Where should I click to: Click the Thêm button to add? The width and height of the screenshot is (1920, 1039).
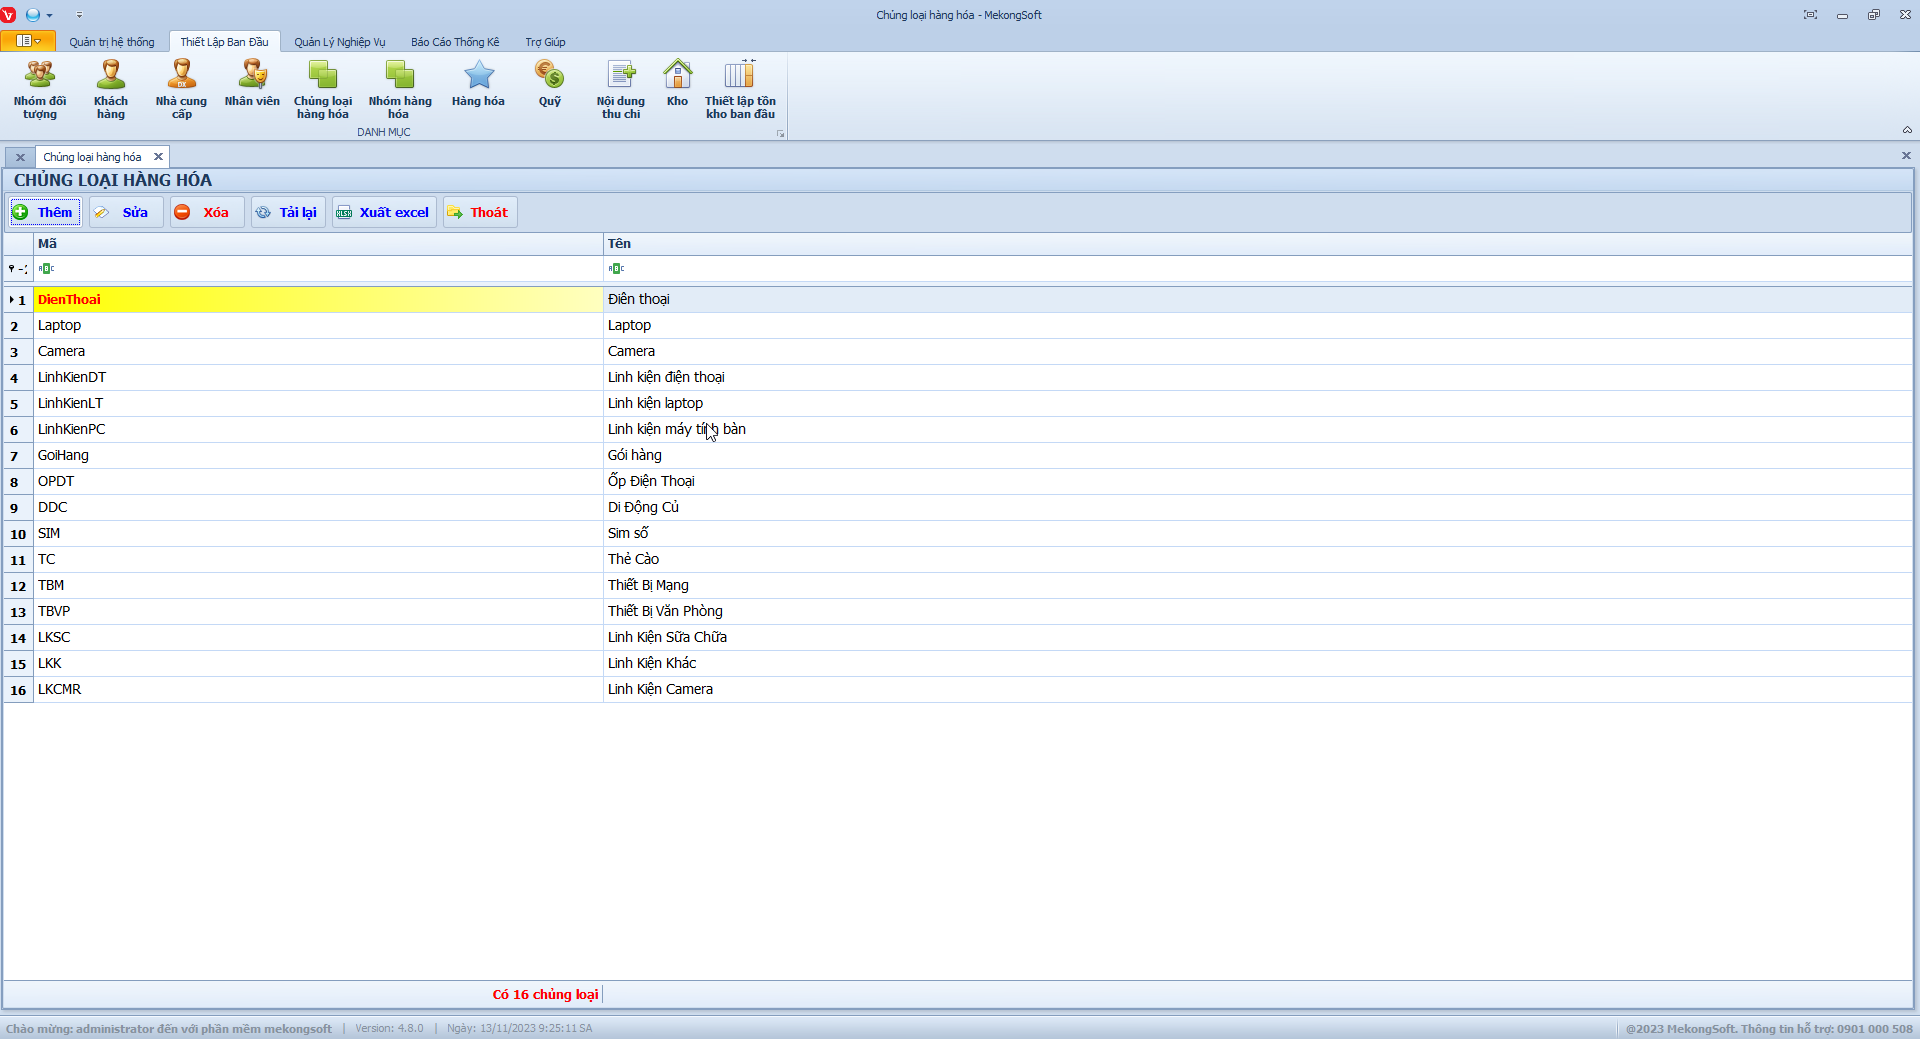pyautogui.click(x=44, y=212)
